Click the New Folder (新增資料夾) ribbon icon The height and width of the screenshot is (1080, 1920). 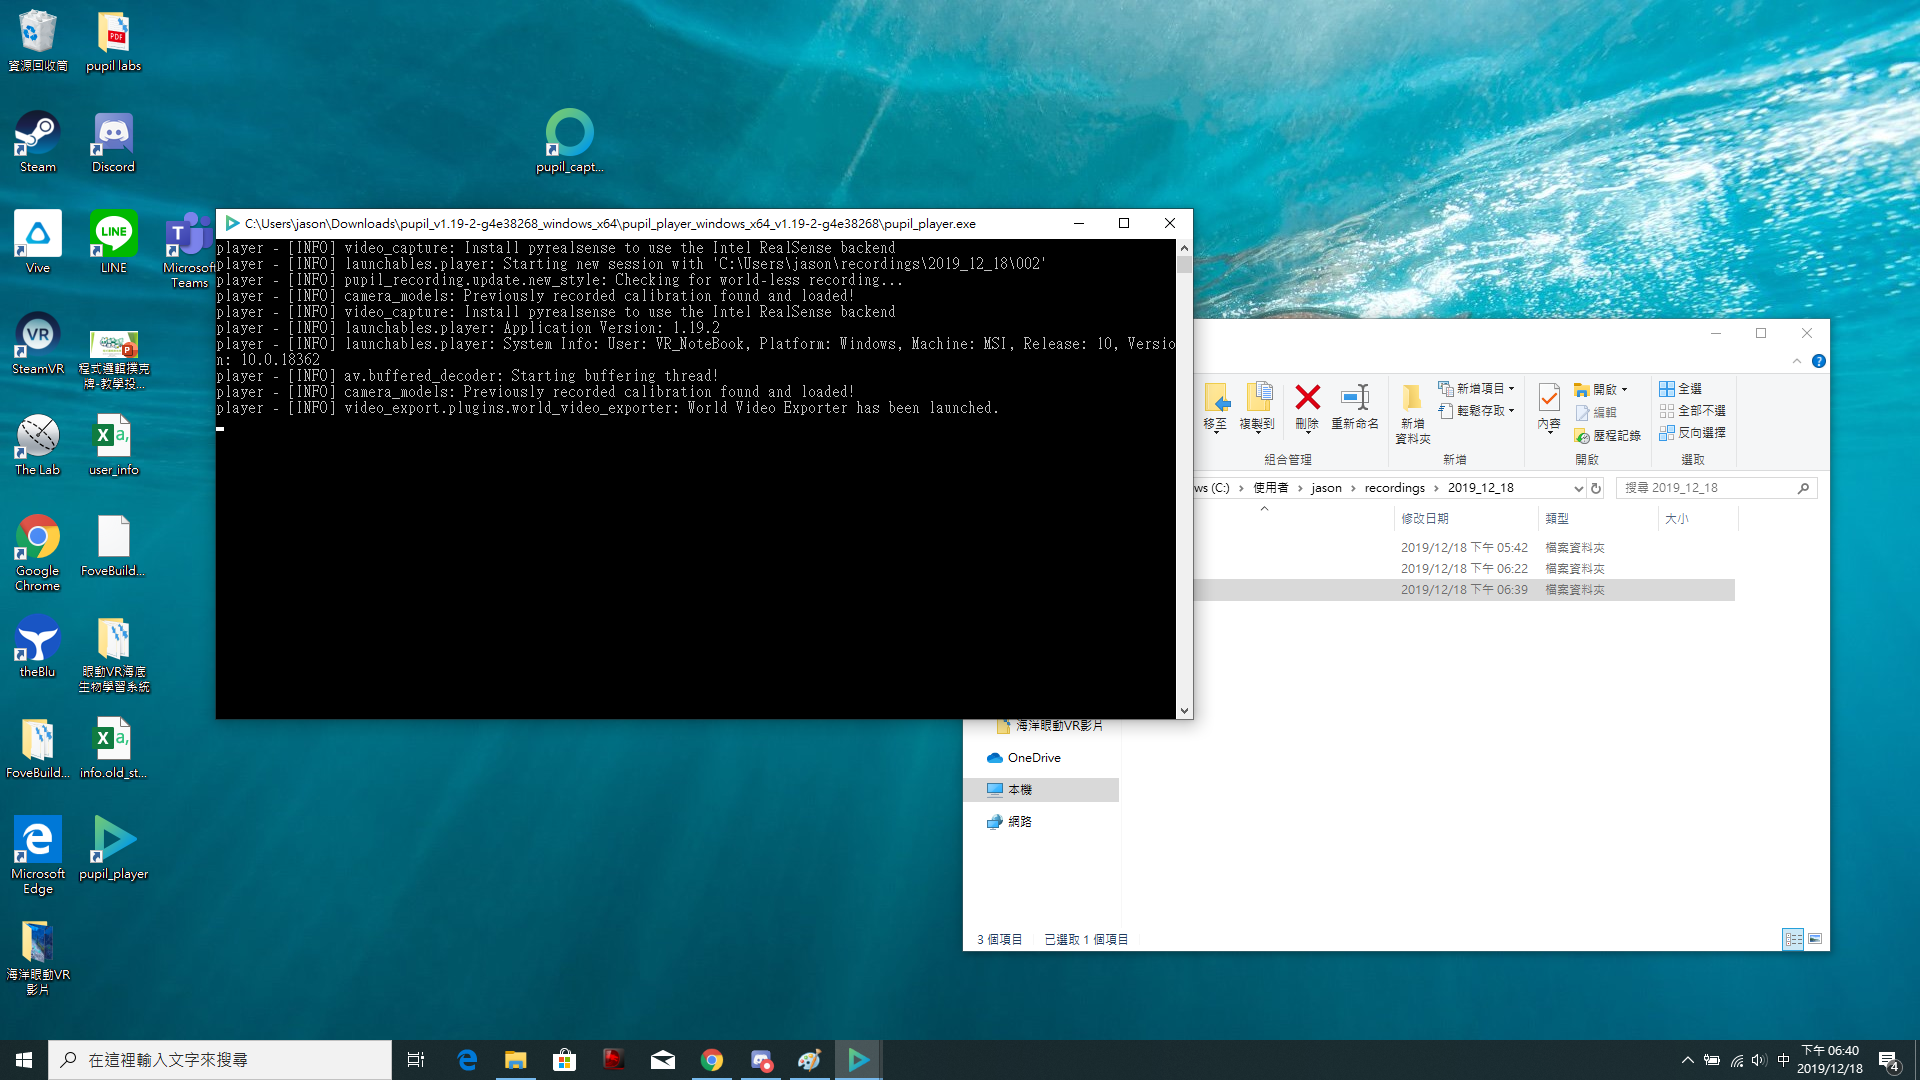pos(1413,413)
